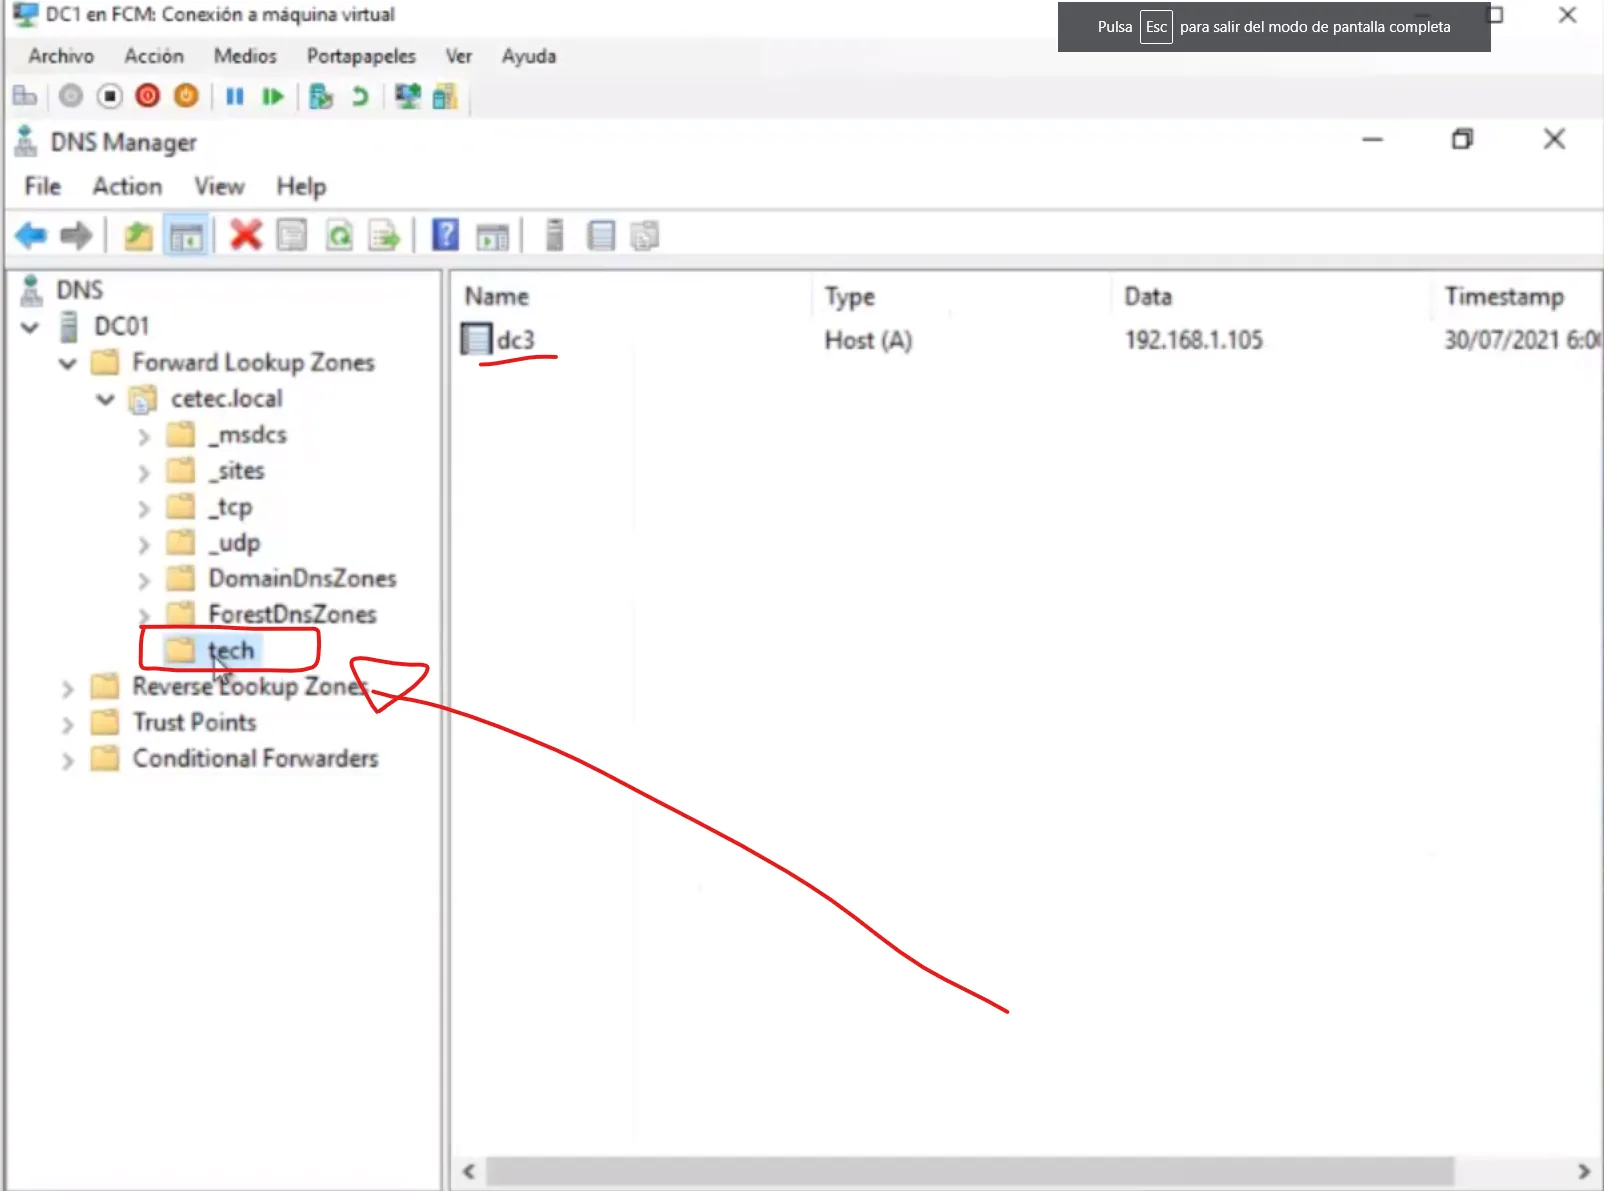Expand the Reverse Lookup Zones node
Screen dimensions: 1604x1191
tap(67, 688)
